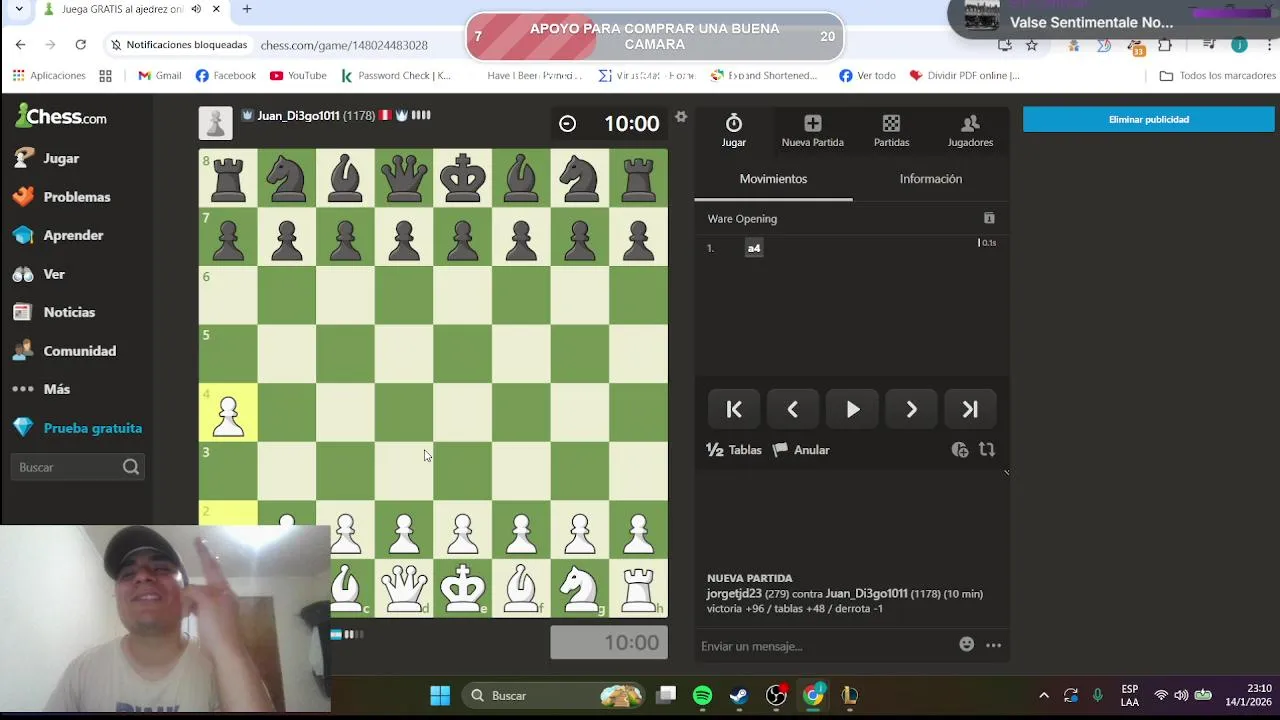Step forward one move
The height and width of the screenshot is (720, 1280).
click(911, 409)
